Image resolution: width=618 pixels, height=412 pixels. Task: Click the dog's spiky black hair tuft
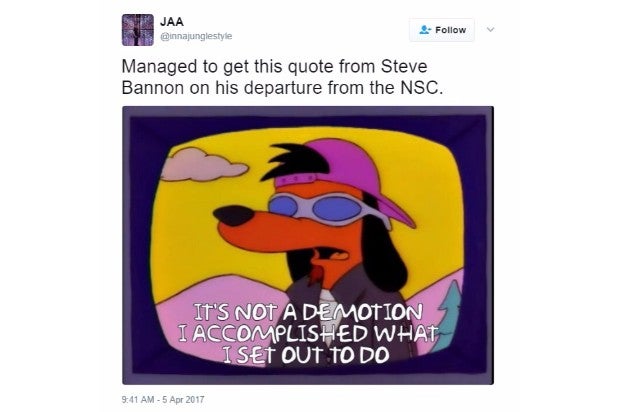pos(294,161)
